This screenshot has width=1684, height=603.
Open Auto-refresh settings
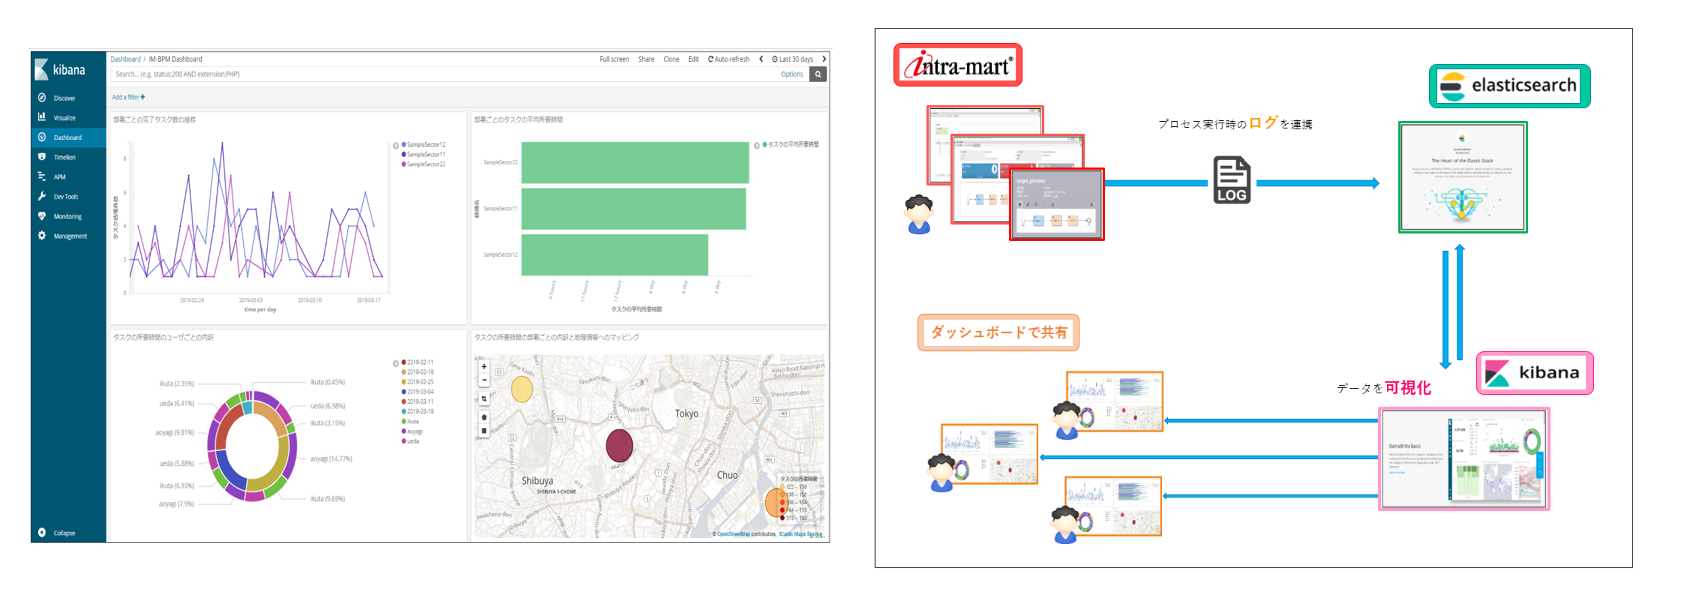pyautogui.click(x=729, y=59)
